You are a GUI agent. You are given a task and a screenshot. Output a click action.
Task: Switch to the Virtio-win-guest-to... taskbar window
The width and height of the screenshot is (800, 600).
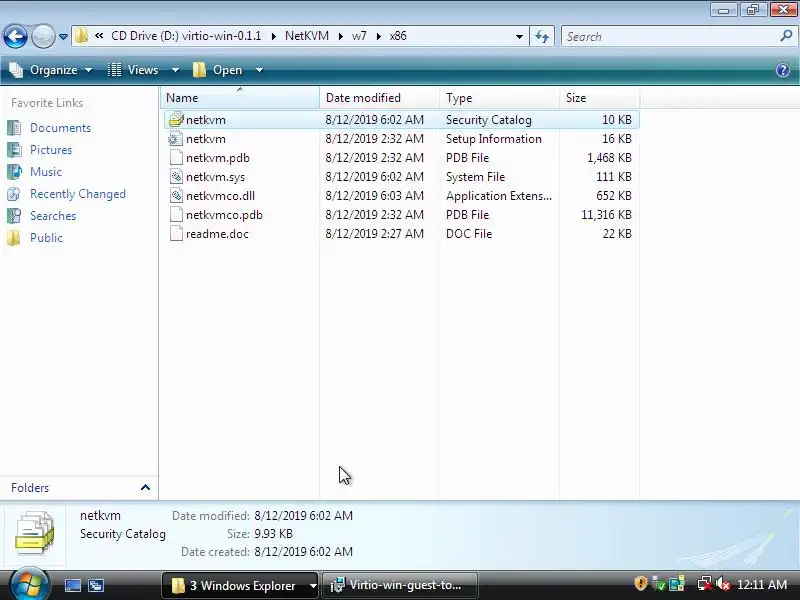400,585
